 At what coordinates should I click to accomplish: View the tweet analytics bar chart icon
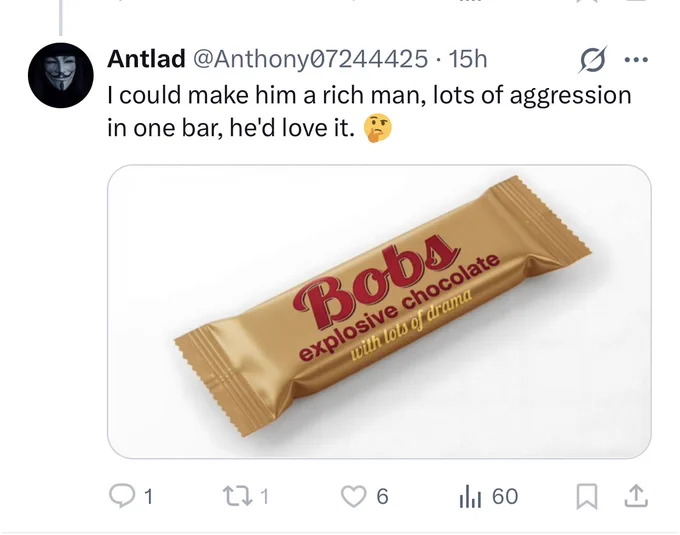click(470, 497)
